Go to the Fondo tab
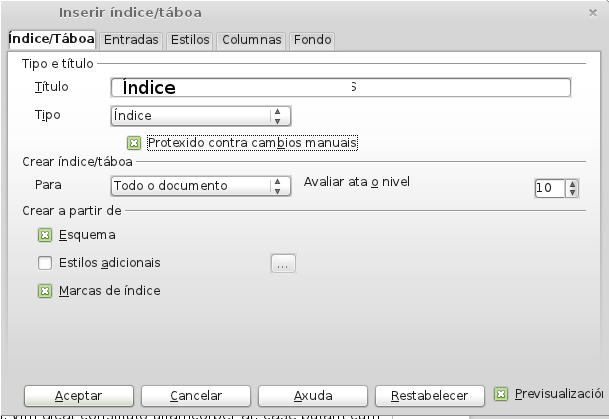 312,40
